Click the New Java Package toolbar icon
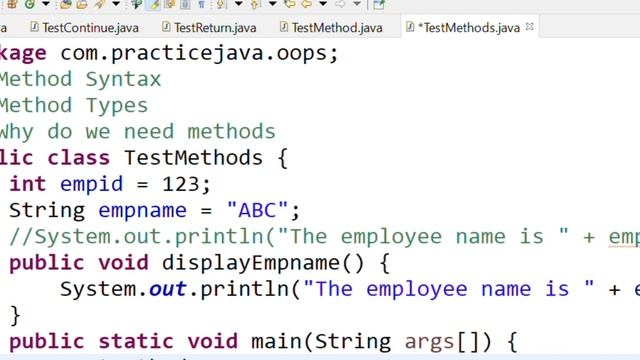 click(12, 4)
